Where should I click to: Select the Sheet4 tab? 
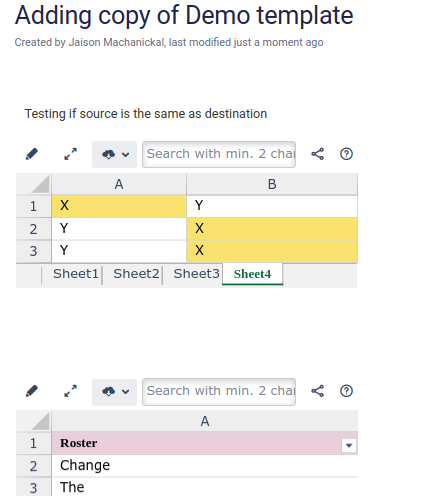click(252, 274)
